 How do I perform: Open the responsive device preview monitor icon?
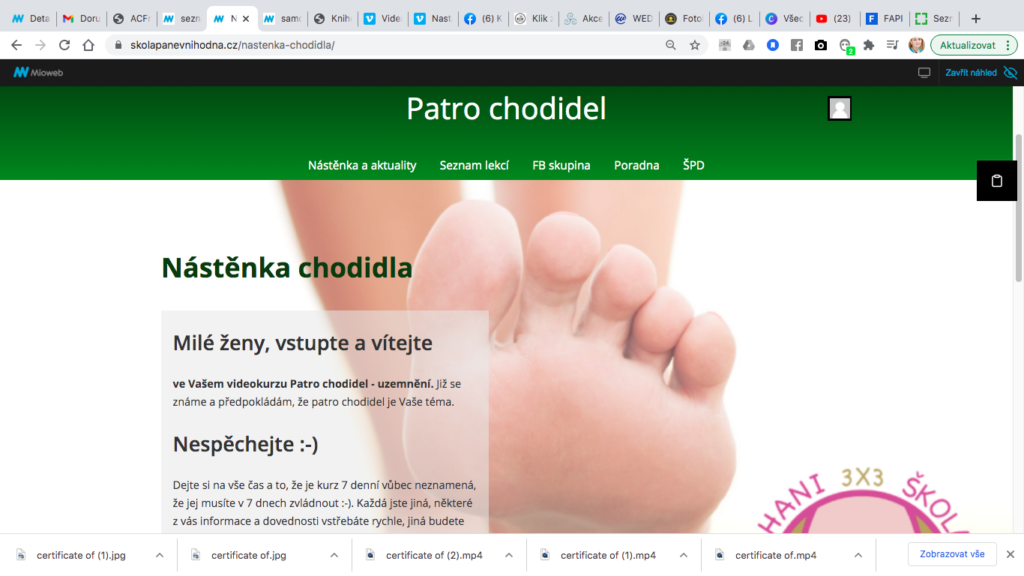(x=924, y=72)
